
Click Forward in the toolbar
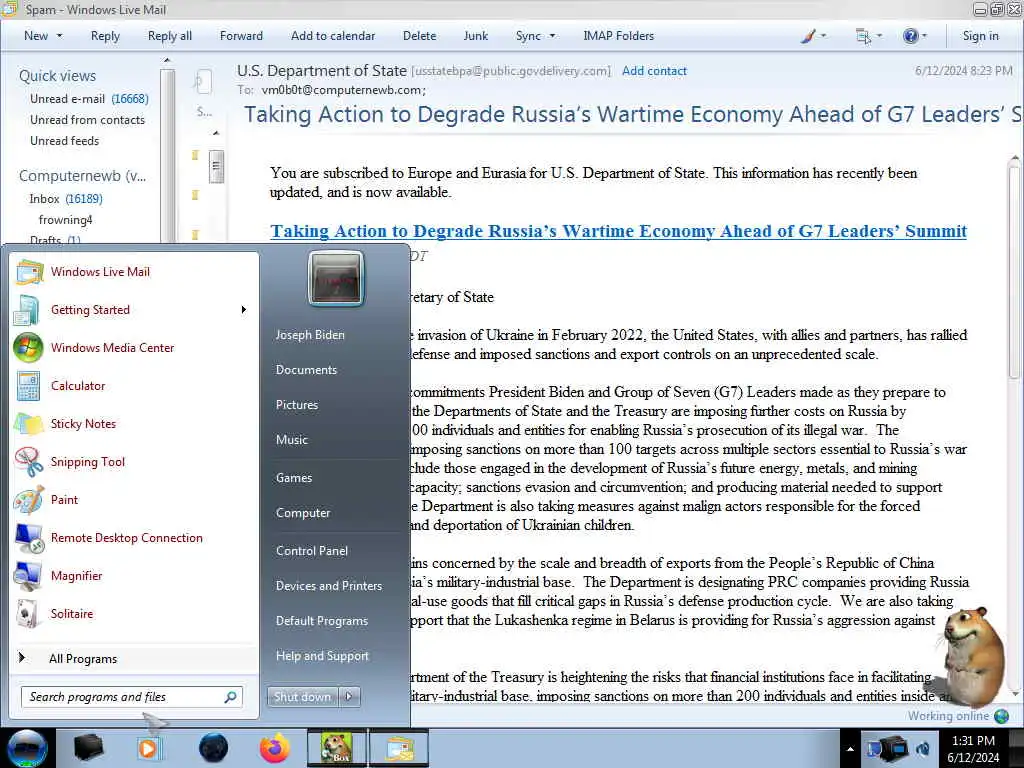(241, 36)
